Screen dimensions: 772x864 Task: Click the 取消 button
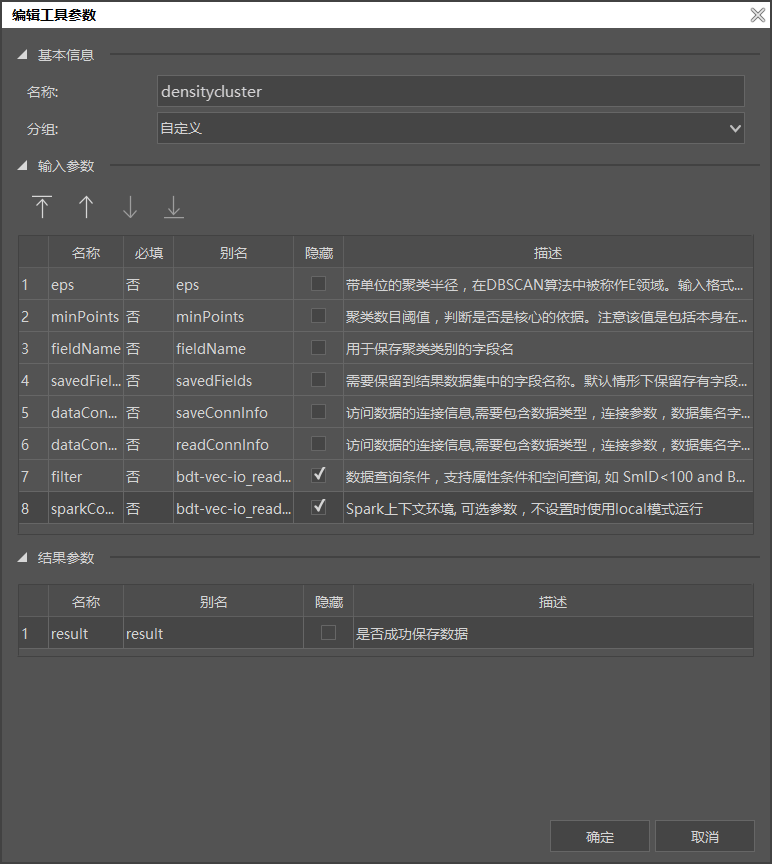pyautogui.click(x=705, y=837)
